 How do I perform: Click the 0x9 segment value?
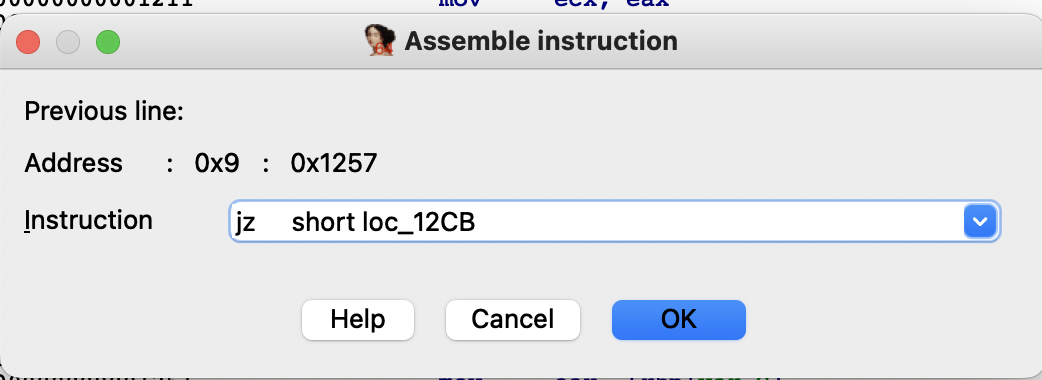coord(217,163)
